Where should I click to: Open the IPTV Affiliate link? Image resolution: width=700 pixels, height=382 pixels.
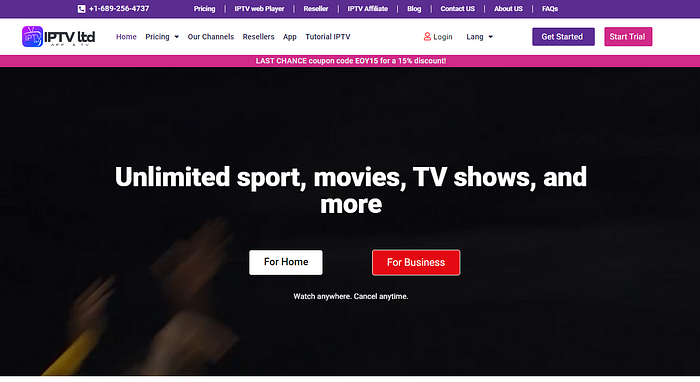(368, 9)
